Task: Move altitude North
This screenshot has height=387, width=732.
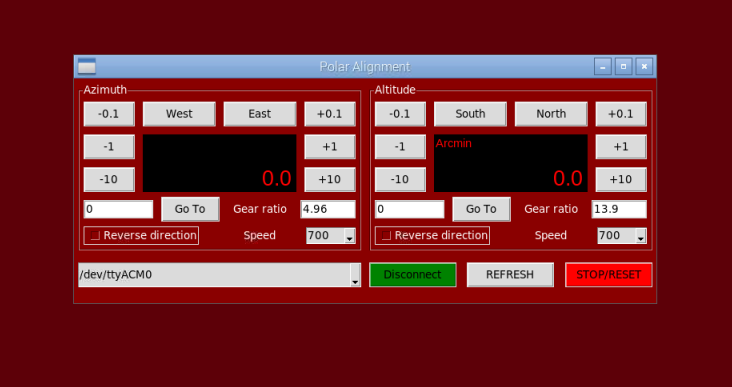Action: [x=551, y=114]
